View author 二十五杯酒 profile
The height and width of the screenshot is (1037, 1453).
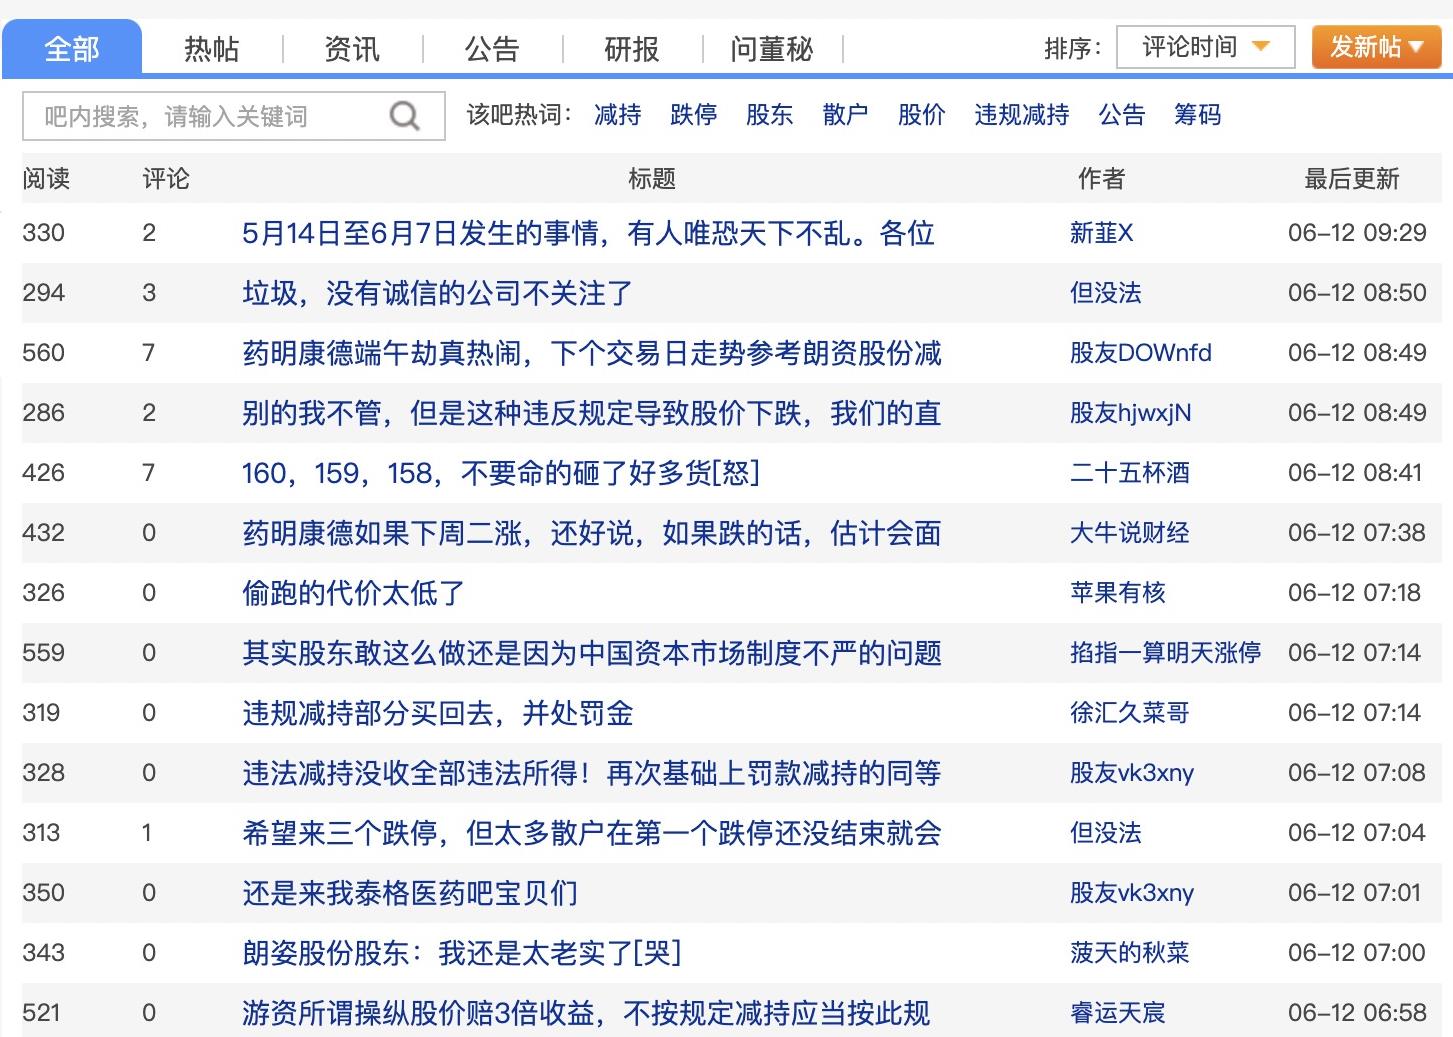[x=1130, y=473]
